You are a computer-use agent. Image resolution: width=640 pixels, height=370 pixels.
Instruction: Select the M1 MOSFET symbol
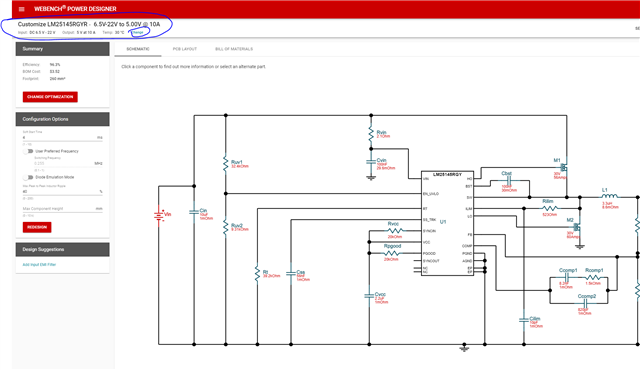pyautogui.click(x=564, y=167)
